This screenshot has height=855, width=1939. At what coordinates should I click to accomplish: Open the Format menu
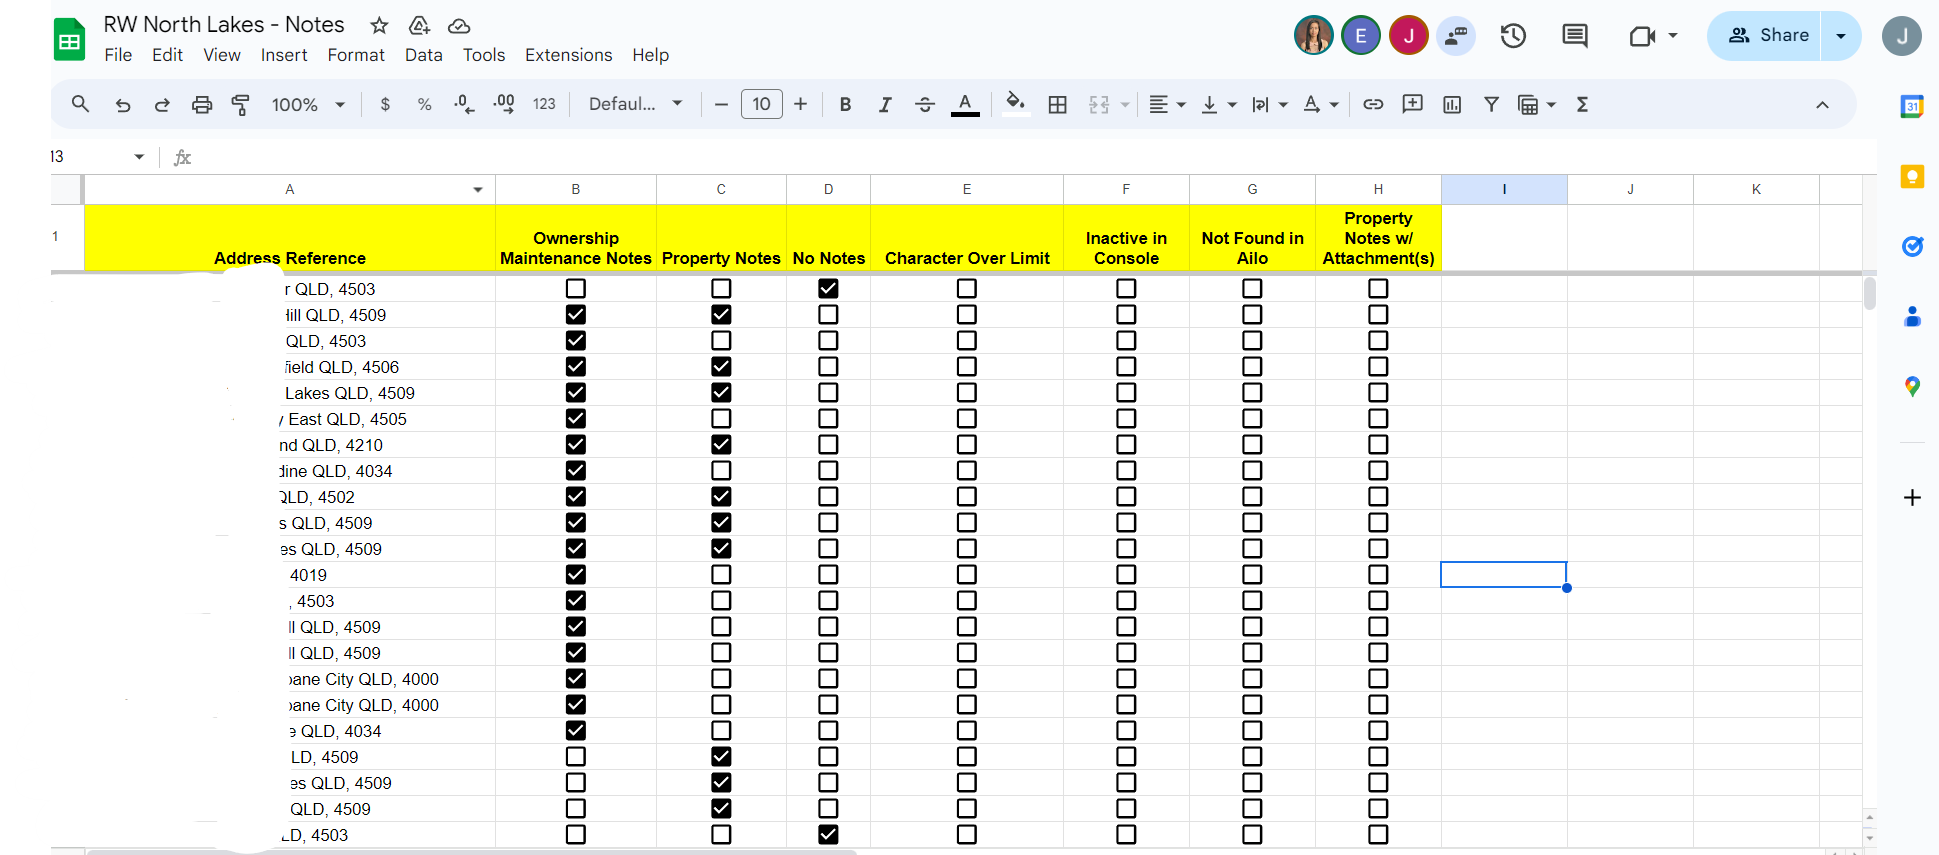356,55
